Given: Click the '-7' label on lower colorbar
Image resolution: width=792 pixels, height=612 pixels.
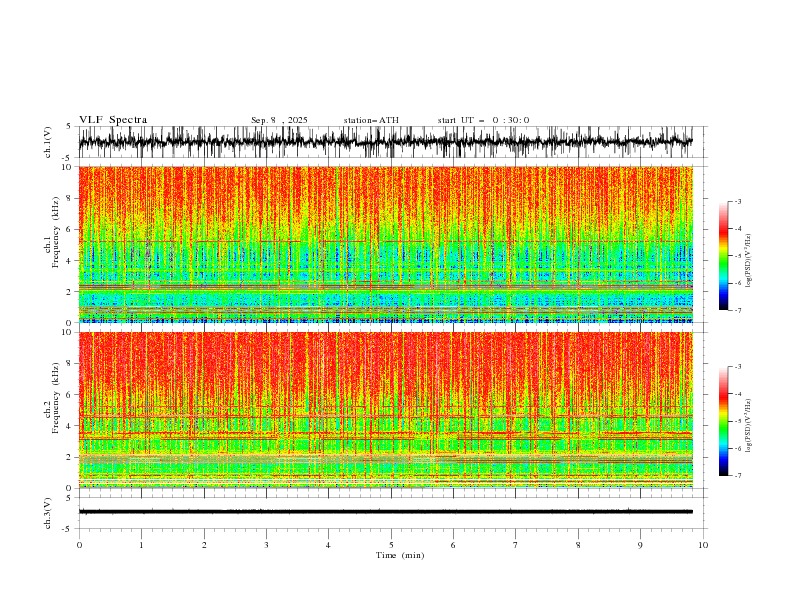Looking at the screenshot, I should click(x=737, y=476).
